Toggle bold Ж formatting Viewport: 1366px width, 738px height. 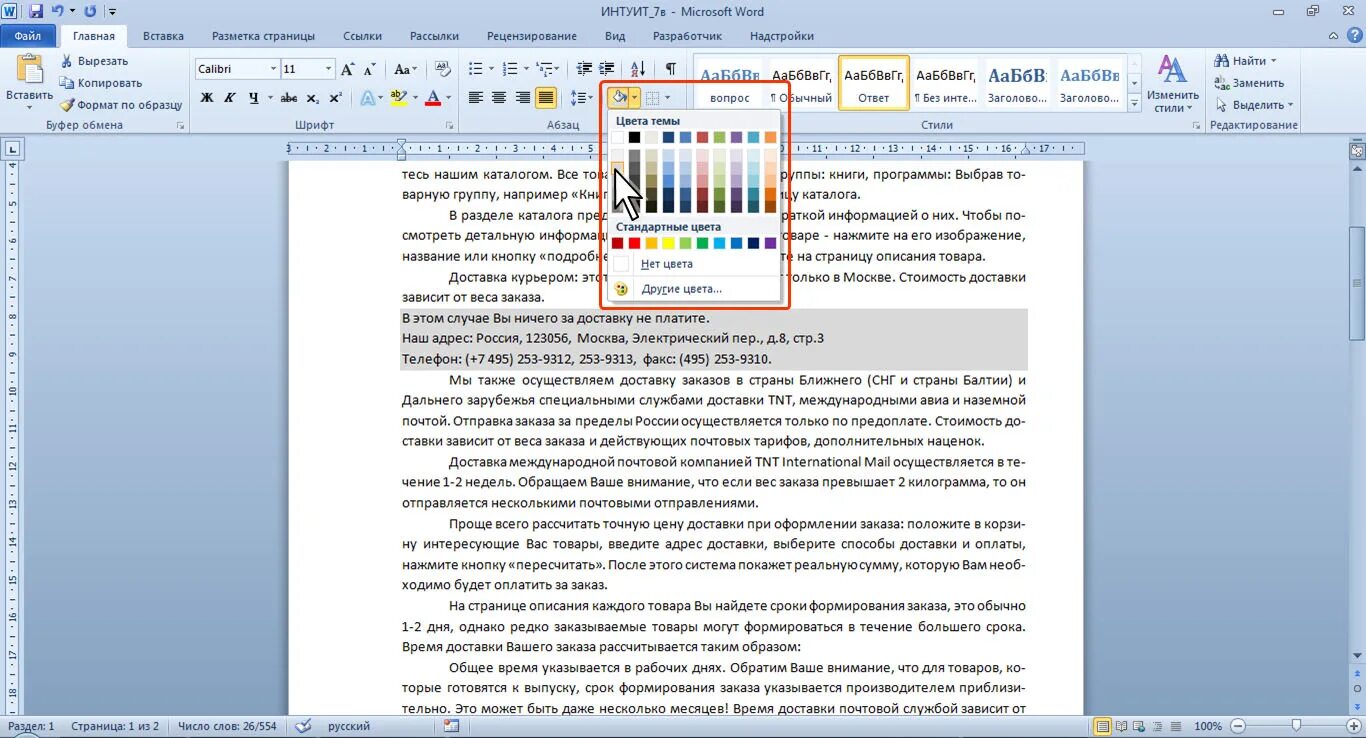[207, 98]
